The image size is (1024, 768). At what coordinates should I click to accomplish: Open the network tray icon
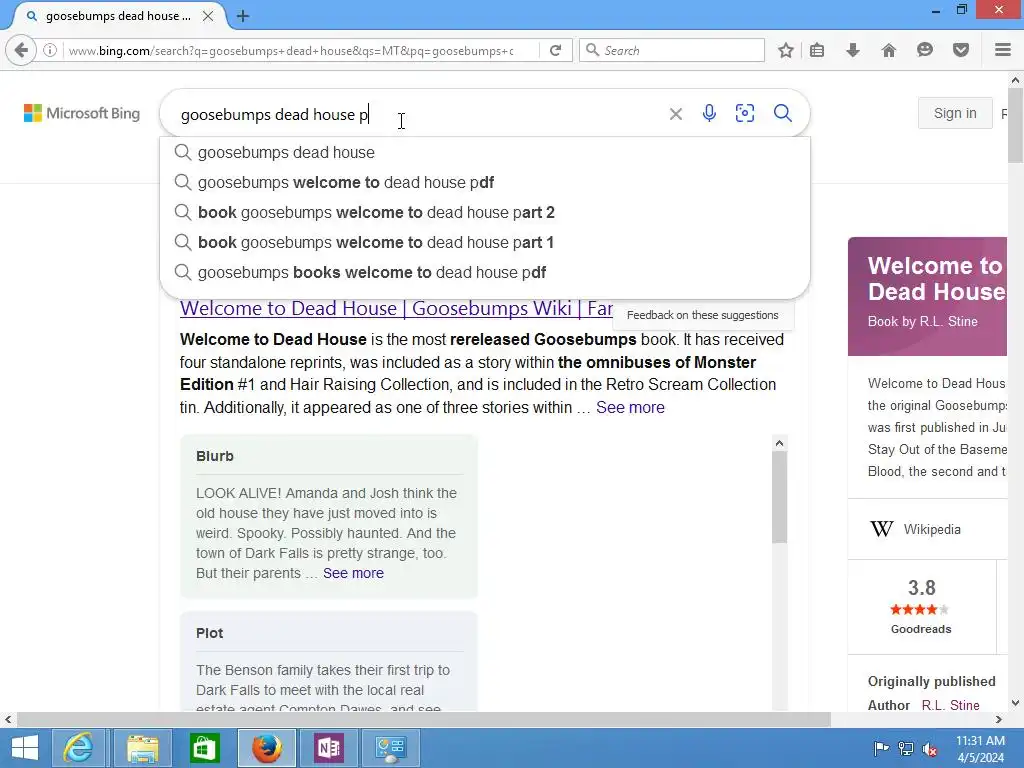click(906, 749)
